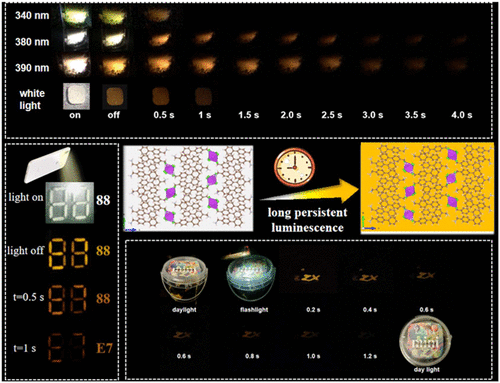This screenshot has width=500, height=383.
Task: Click the crystal structure on the yellow background
Action: pyautogui.click(x=427, y=187)
